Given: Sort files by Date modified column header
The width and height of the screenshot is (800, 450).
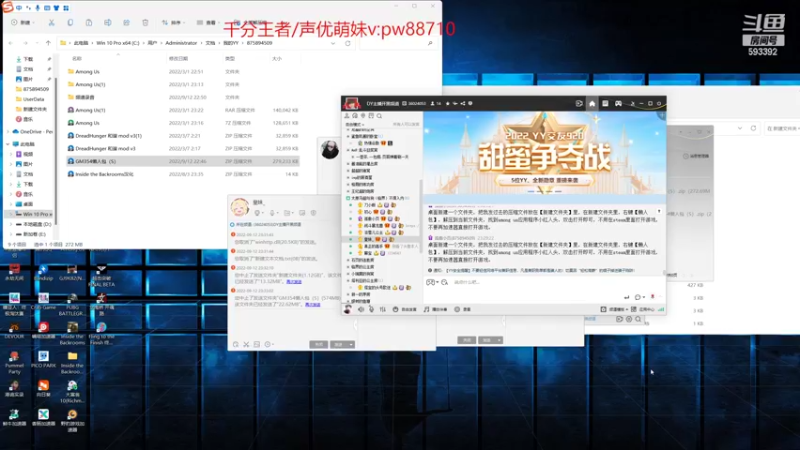Looking at the screenshot, I should (x=179, y=59).
